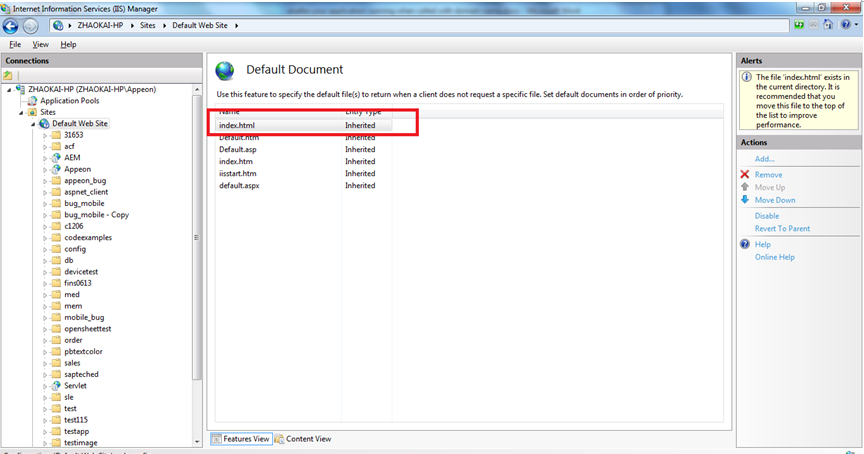Image resolution: width=864 pixels, height=454 pixels.
Task: Open the File menu
Action: [x=15, y=45]
